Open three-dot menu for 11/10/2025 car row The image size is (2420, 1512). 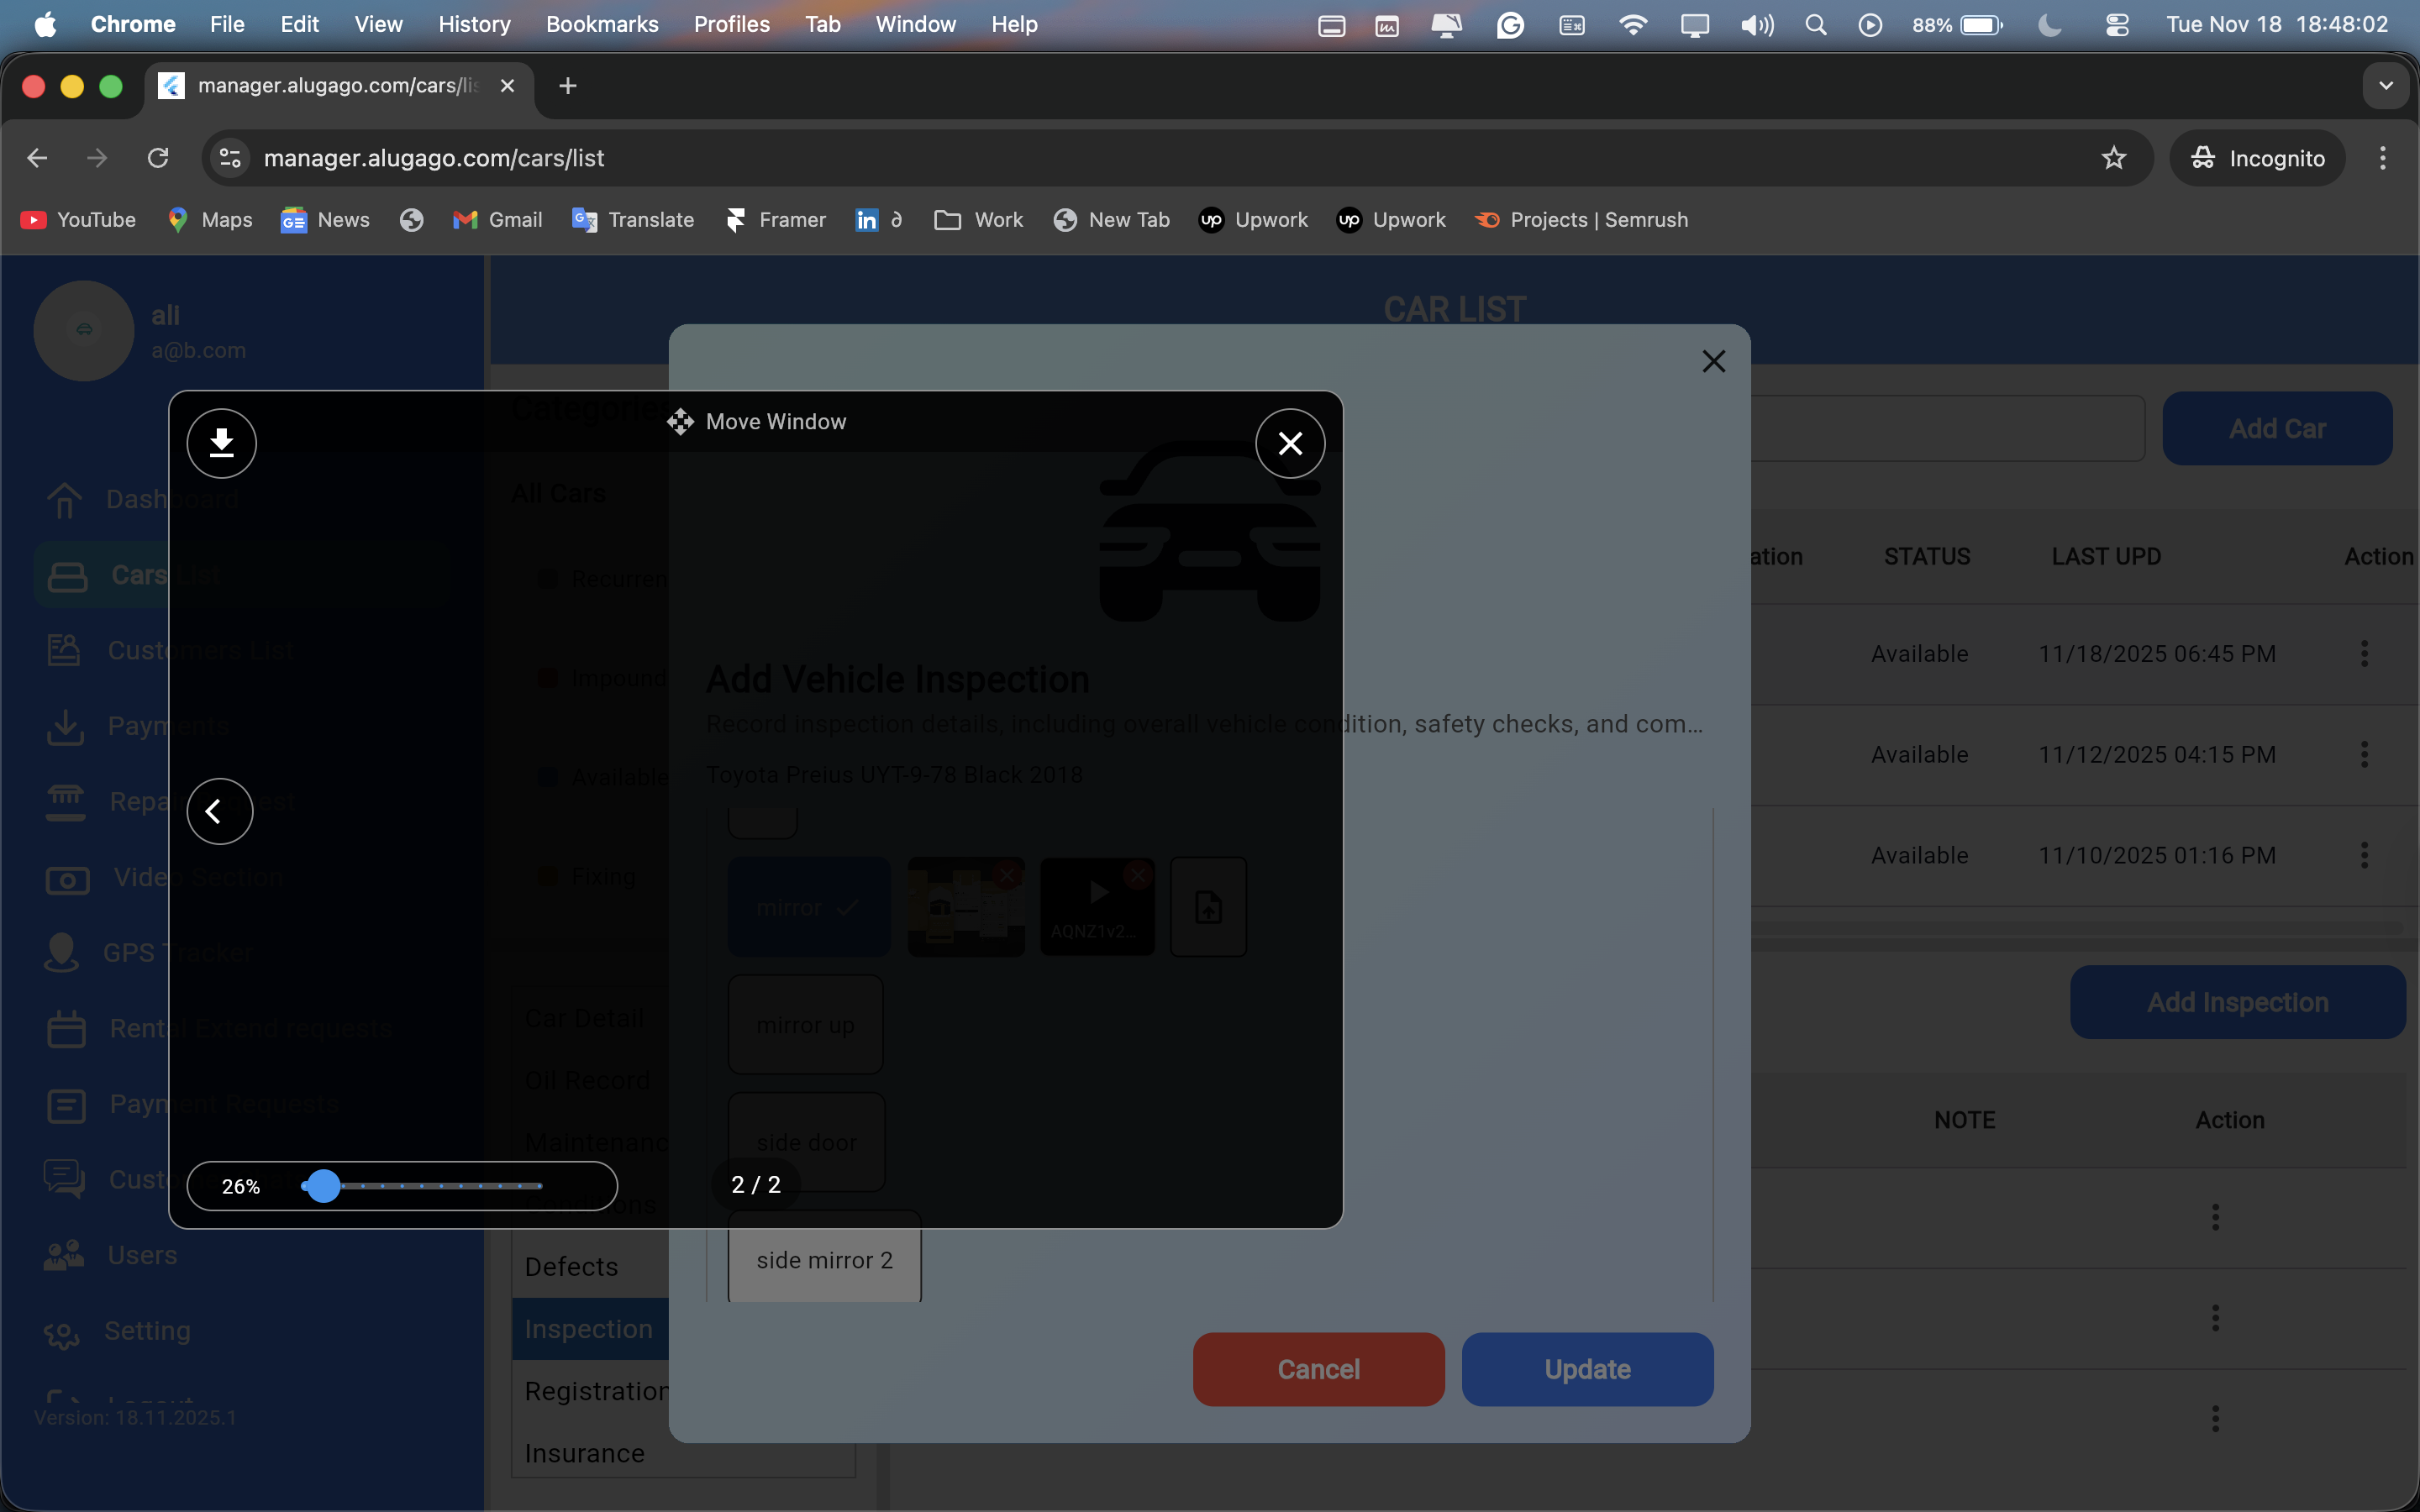(2364, 855)
